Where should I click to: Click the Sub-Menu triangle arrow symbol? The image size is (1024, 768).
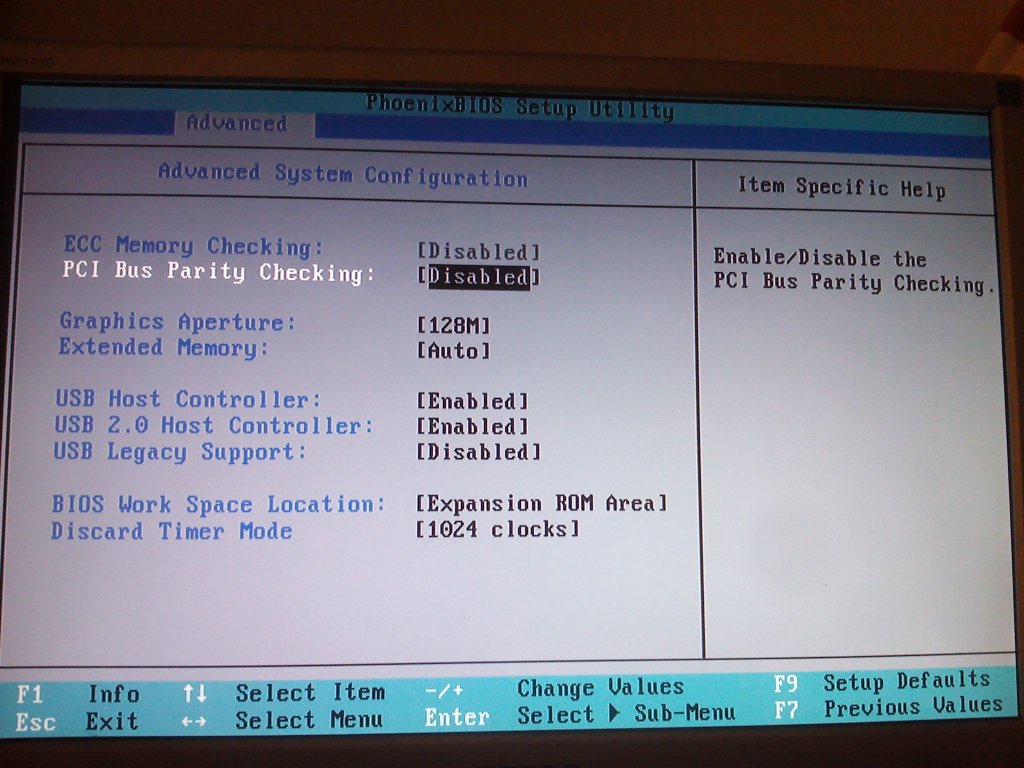coord(614,713)
